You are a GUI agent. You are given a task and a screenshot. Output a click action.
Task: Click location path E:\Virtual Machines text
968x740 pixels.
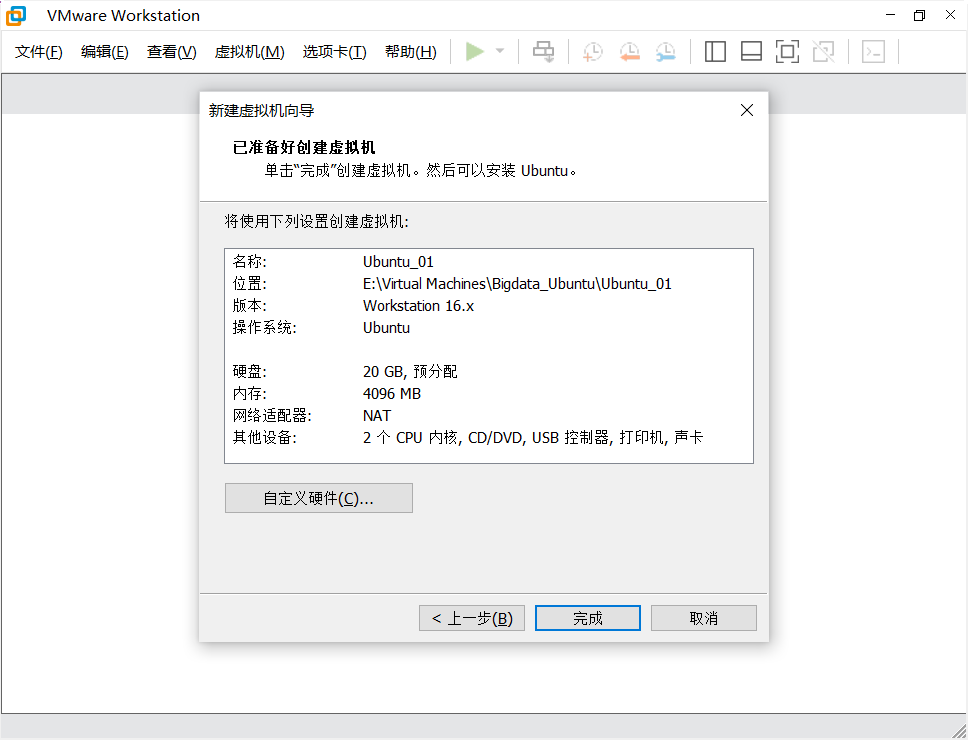point(517,284)
